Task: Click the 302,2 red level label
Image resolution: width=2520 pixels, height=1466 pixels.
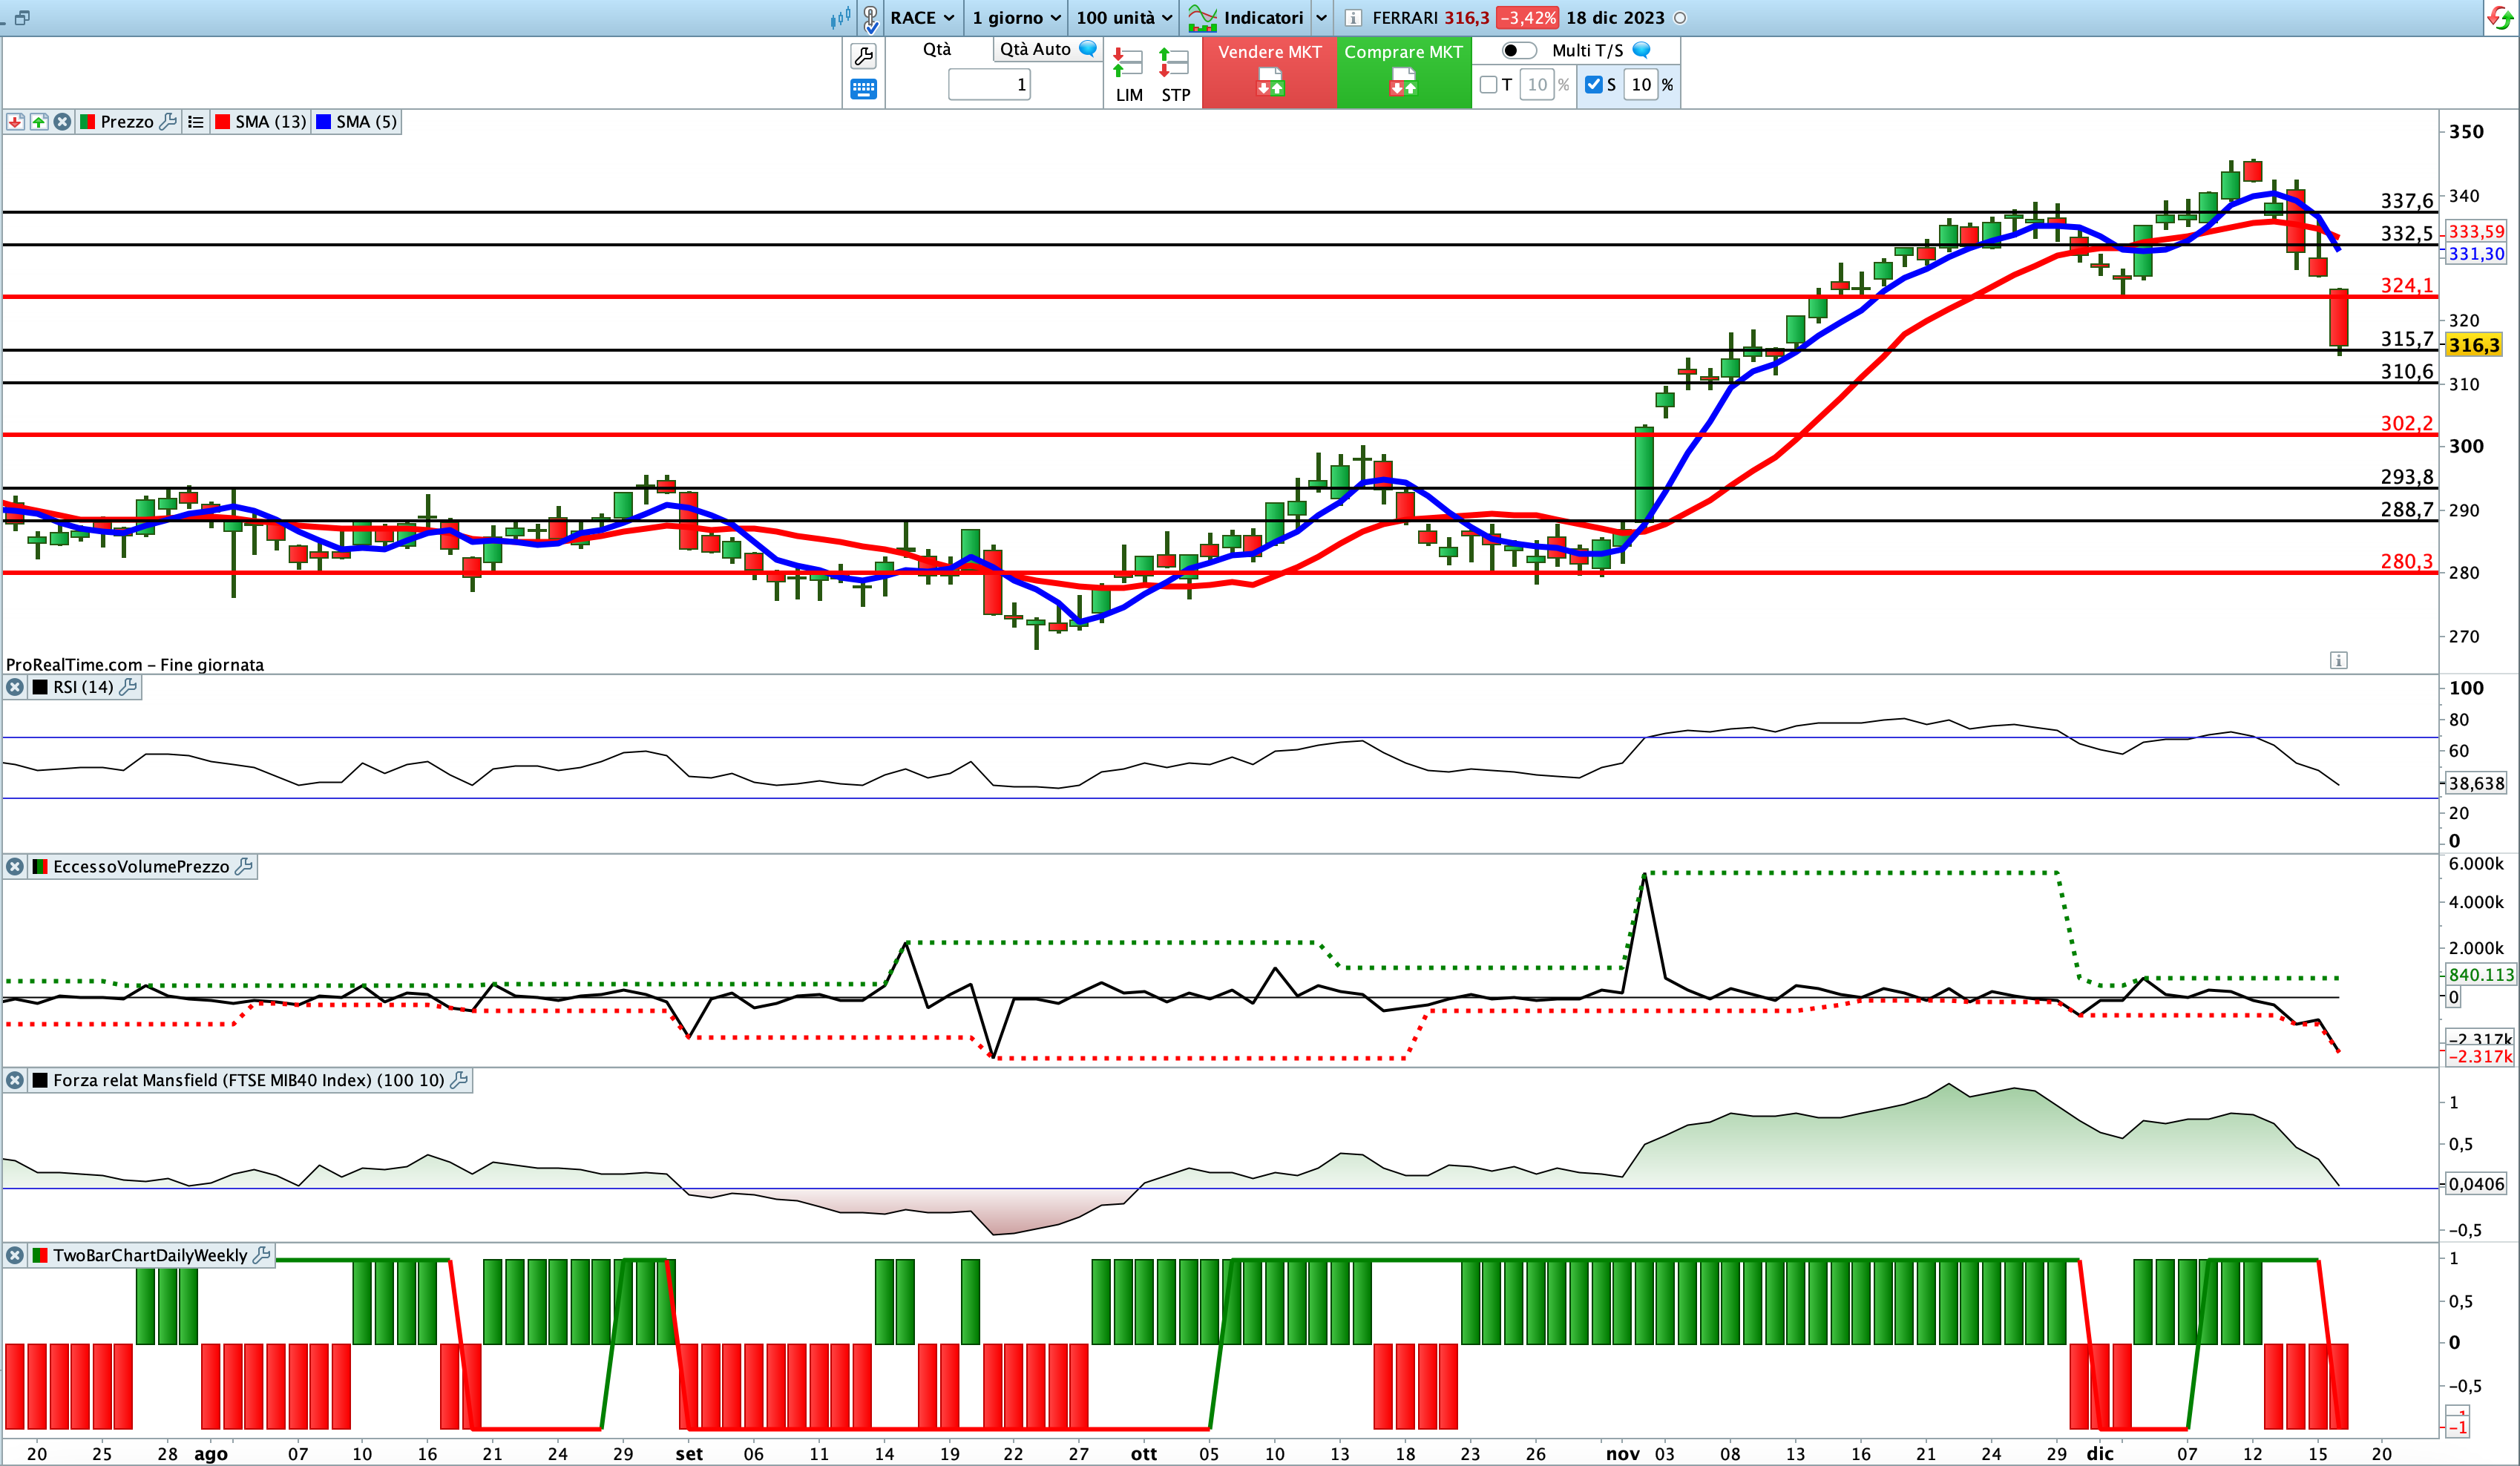Action: click(2407, 424)
